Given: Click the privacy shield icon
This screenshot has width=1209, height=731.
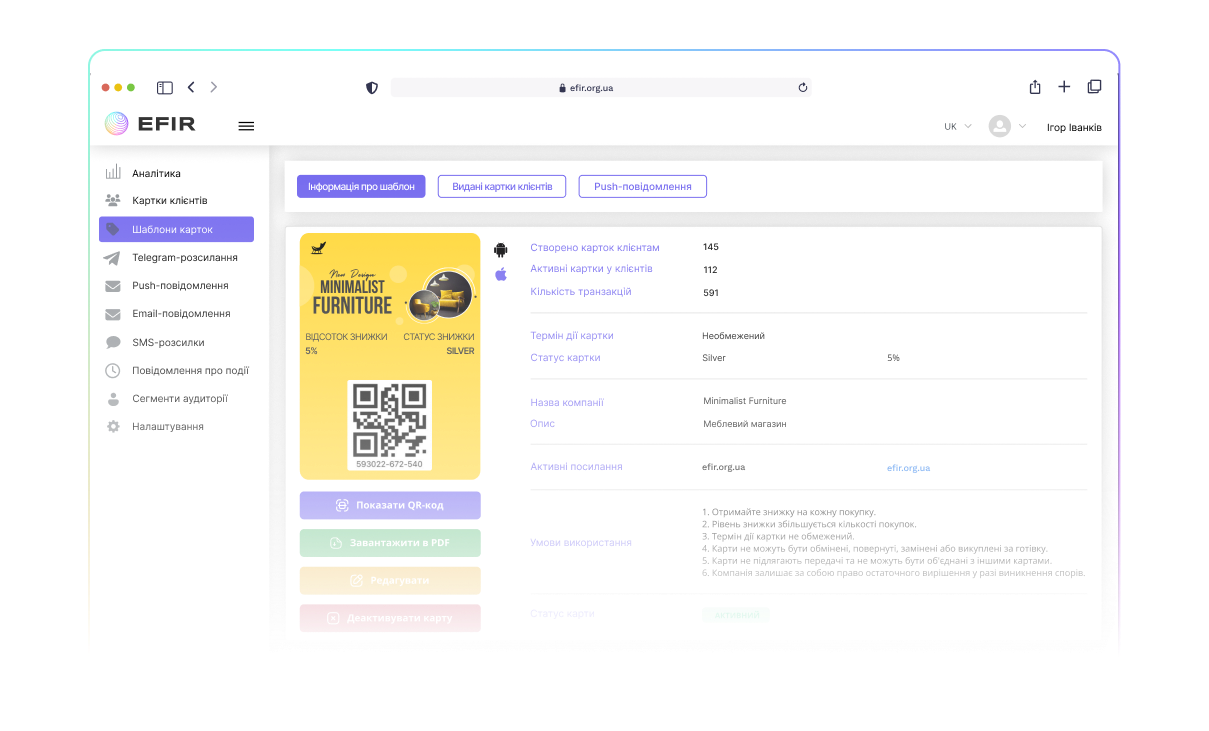Looking at the screenshot, I should (372, 88).
